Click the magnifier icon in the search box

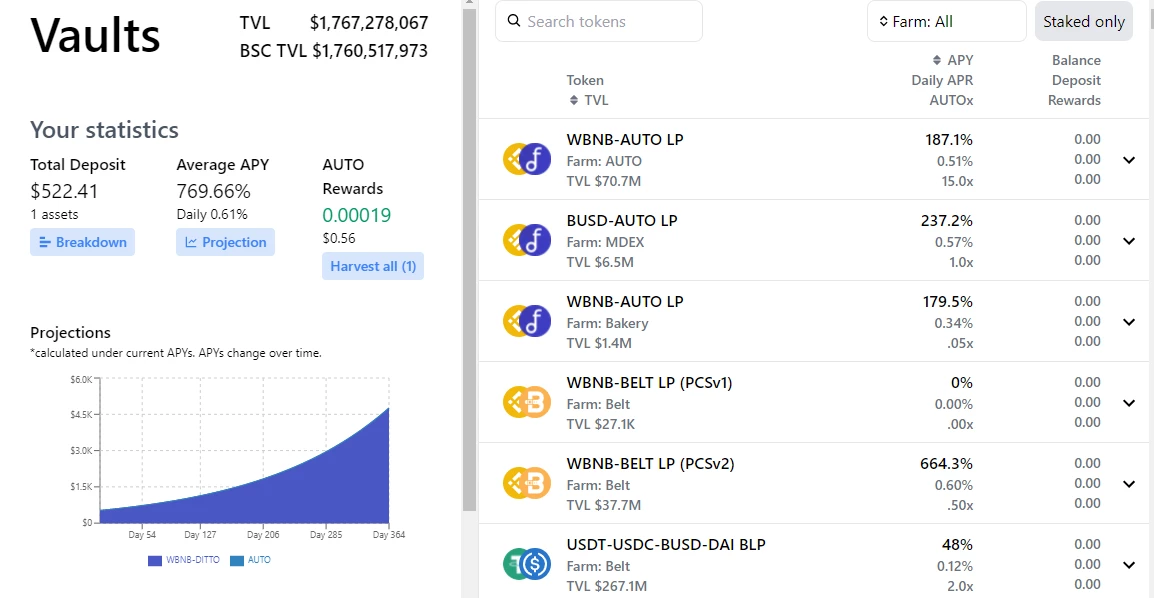[514, 21]
